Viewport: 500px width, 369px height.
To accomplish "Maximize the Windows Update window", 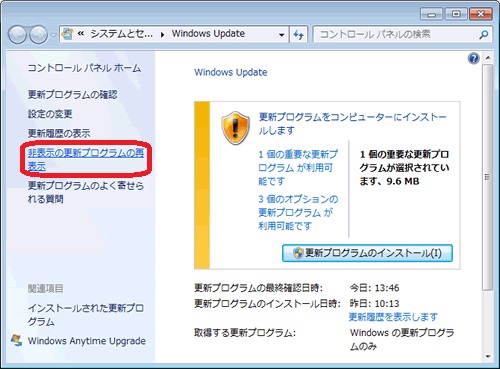I will tap(456, 14).
